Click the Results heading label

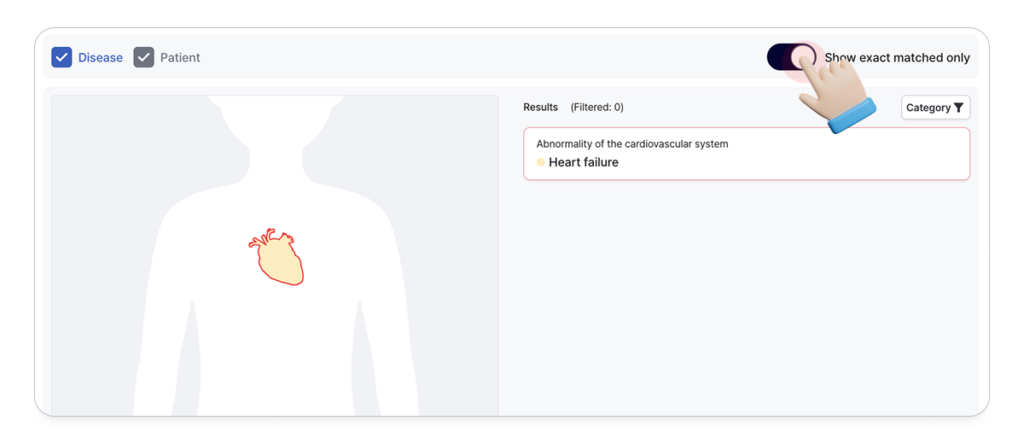click(541, 107)
